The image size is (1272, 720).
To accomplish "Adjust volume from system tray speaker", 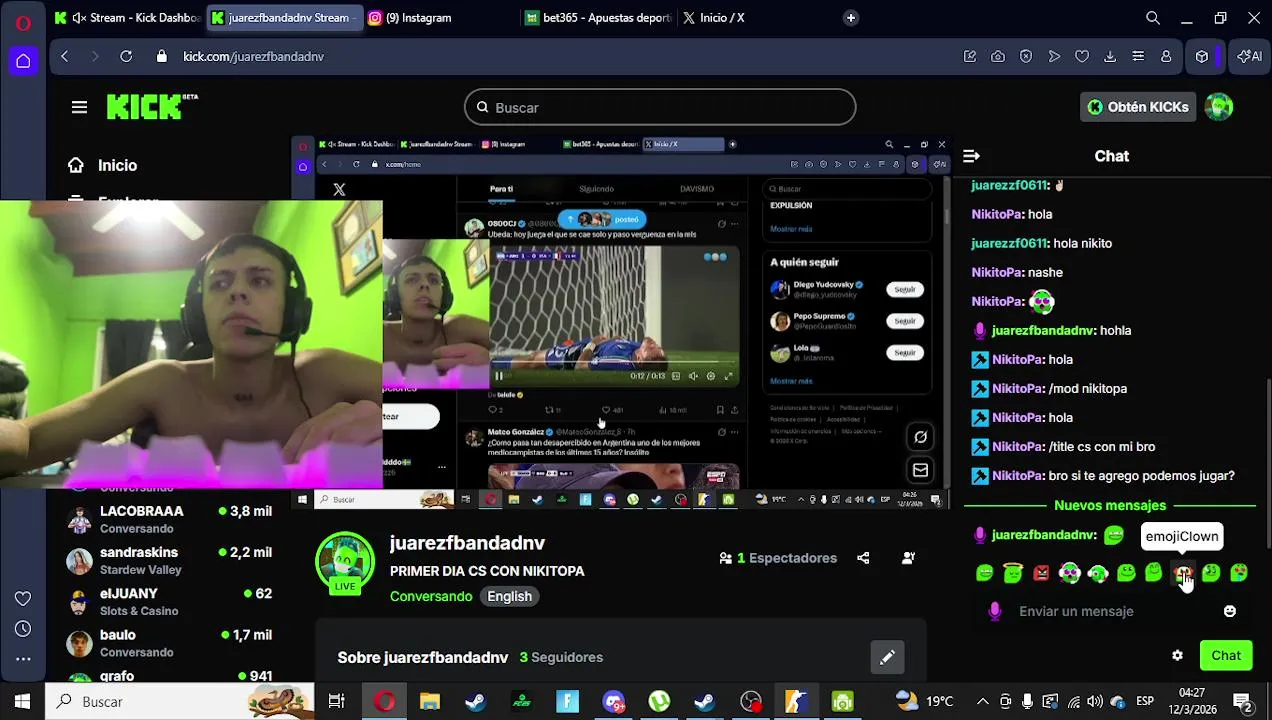I will click(x=1094, y=701).
